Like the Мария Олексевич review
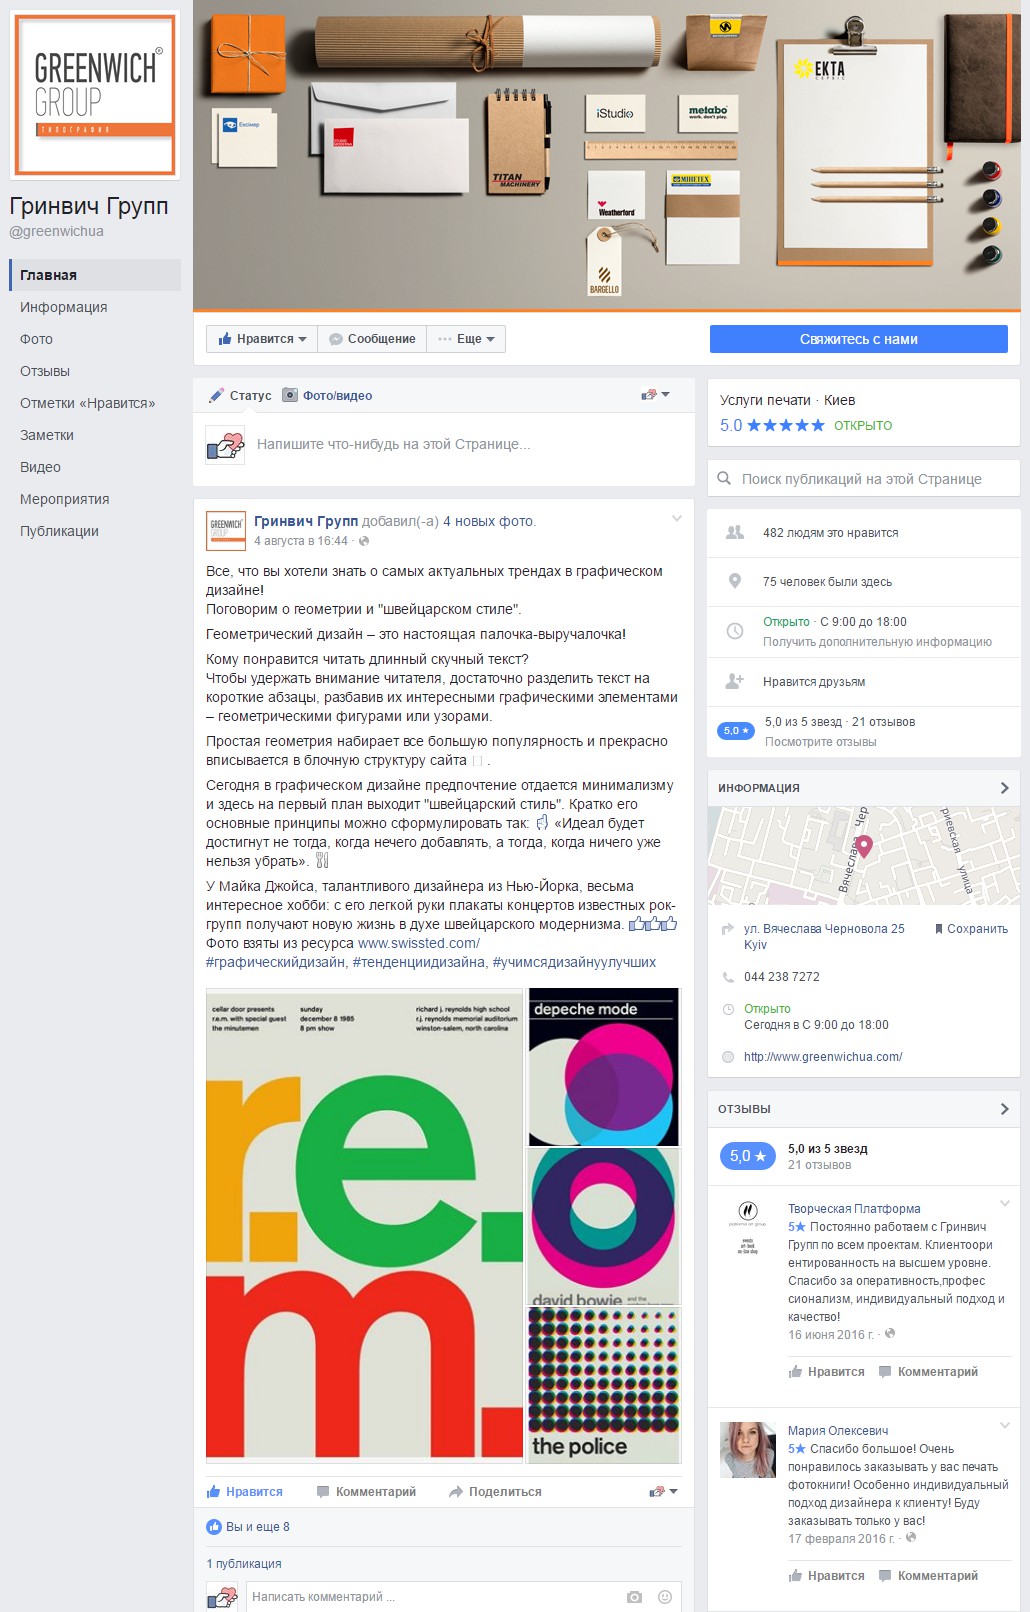 (x=827, y=1576)
